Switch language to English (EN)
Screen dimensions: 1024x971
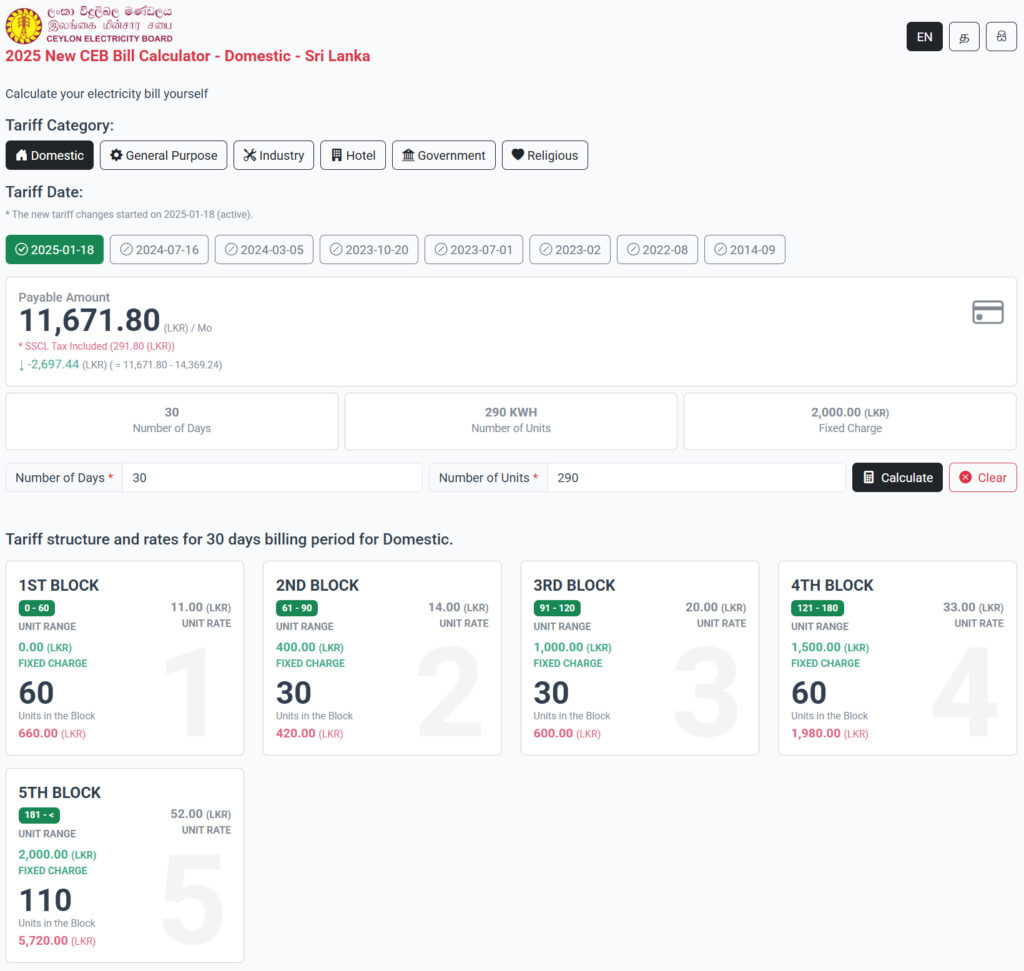924,37
